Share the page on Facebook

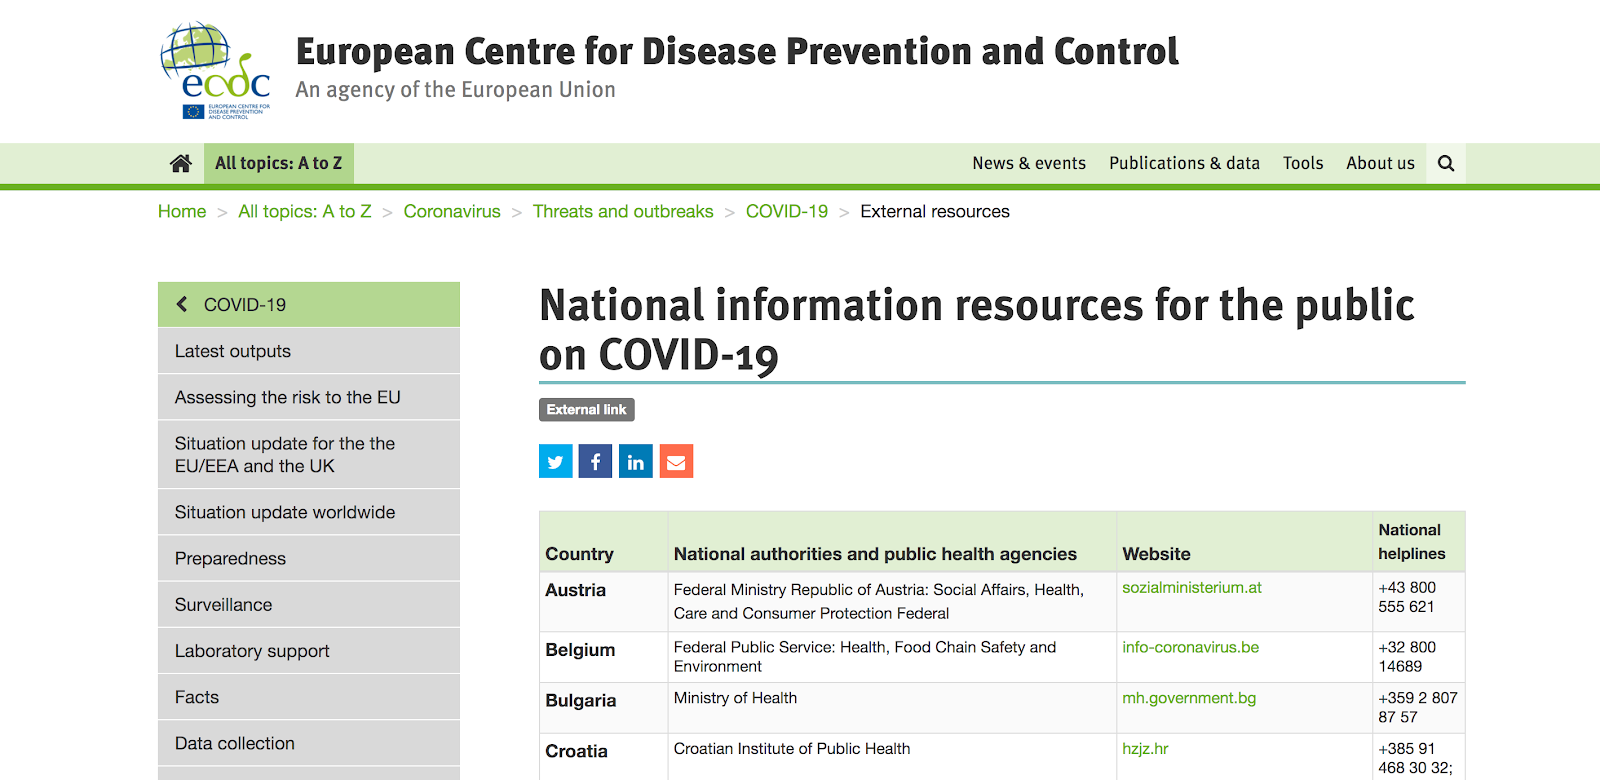click(x=595, y=461)
